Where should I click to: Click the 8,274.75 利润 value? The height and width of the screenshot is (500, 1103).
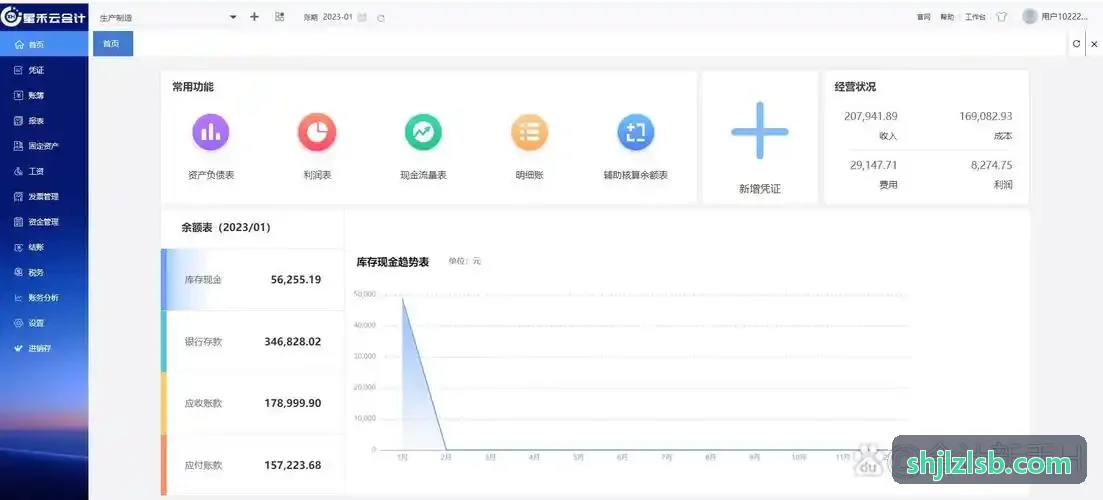(991, 165)
